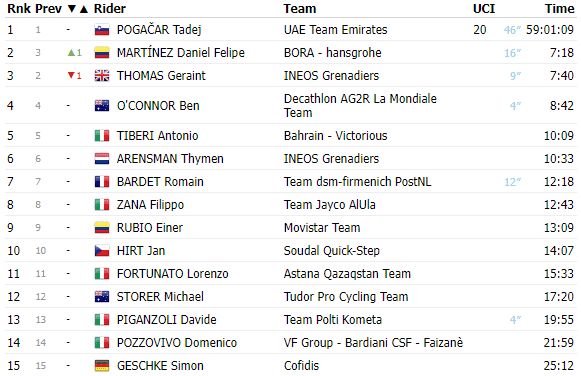
Task: Click the Slovenian flag beside Pogačar
Action: click(x=102, y=30)
